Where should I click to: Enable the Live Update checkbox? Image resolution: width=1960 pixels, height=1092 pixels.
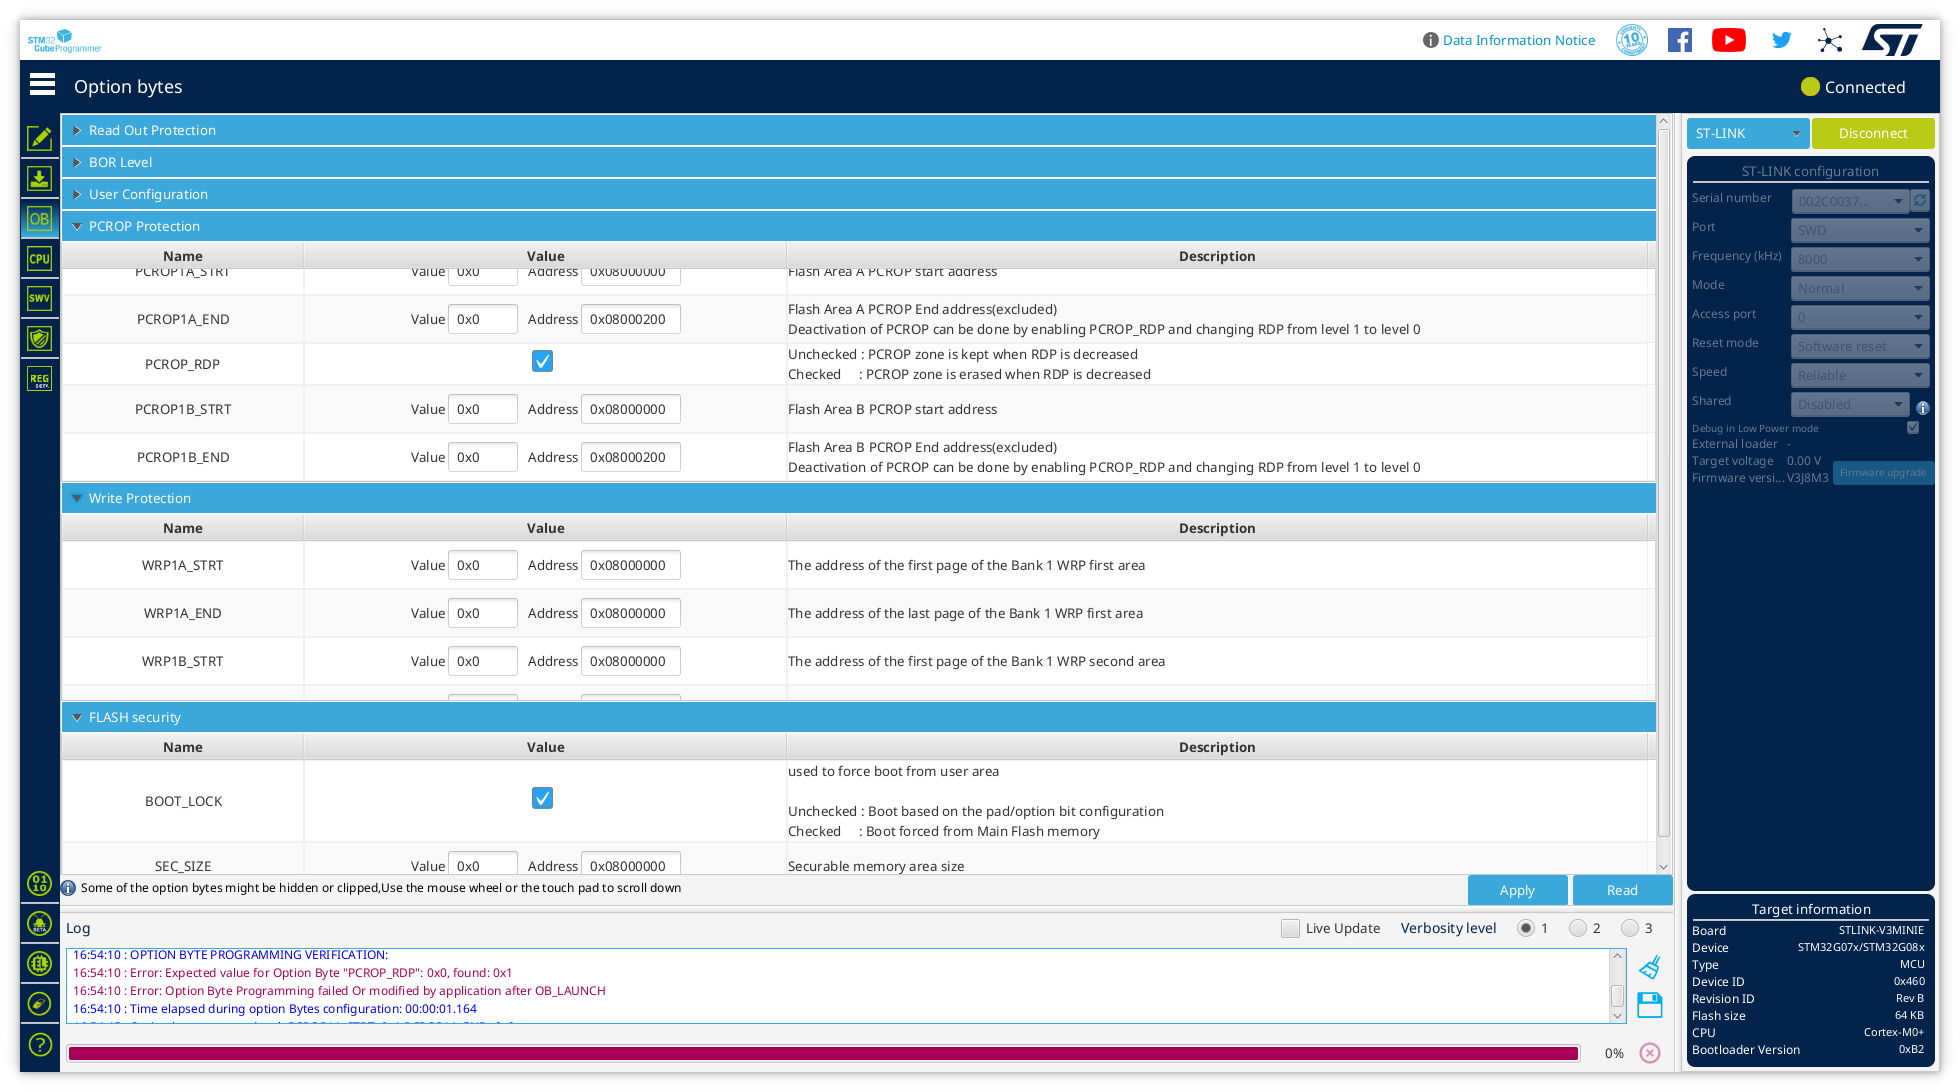1290,928
